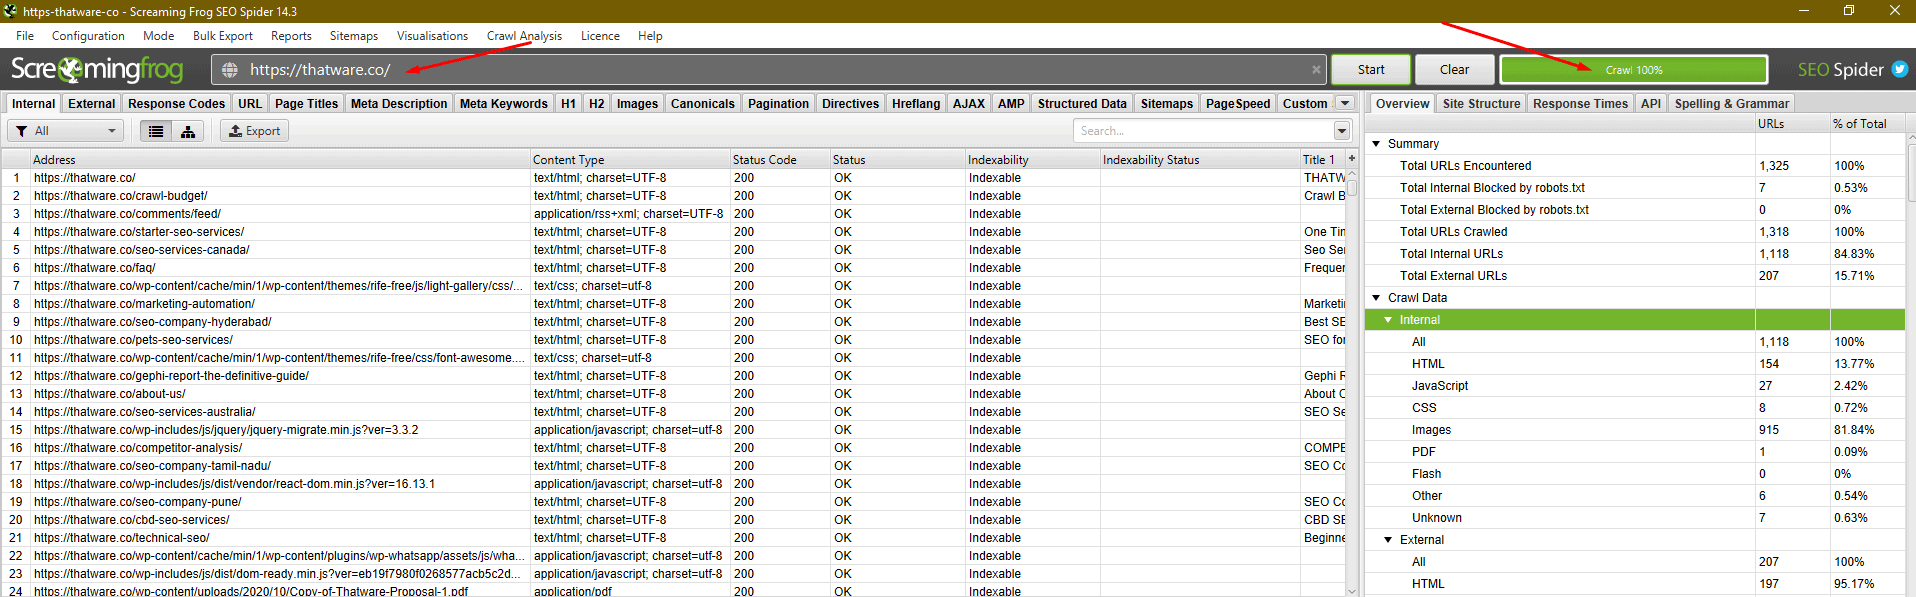Image resolution: width=1916 pixels, height=597 pixels.
Task: Open the Crawl Analysis menu
Action: [x=524, y=36]
